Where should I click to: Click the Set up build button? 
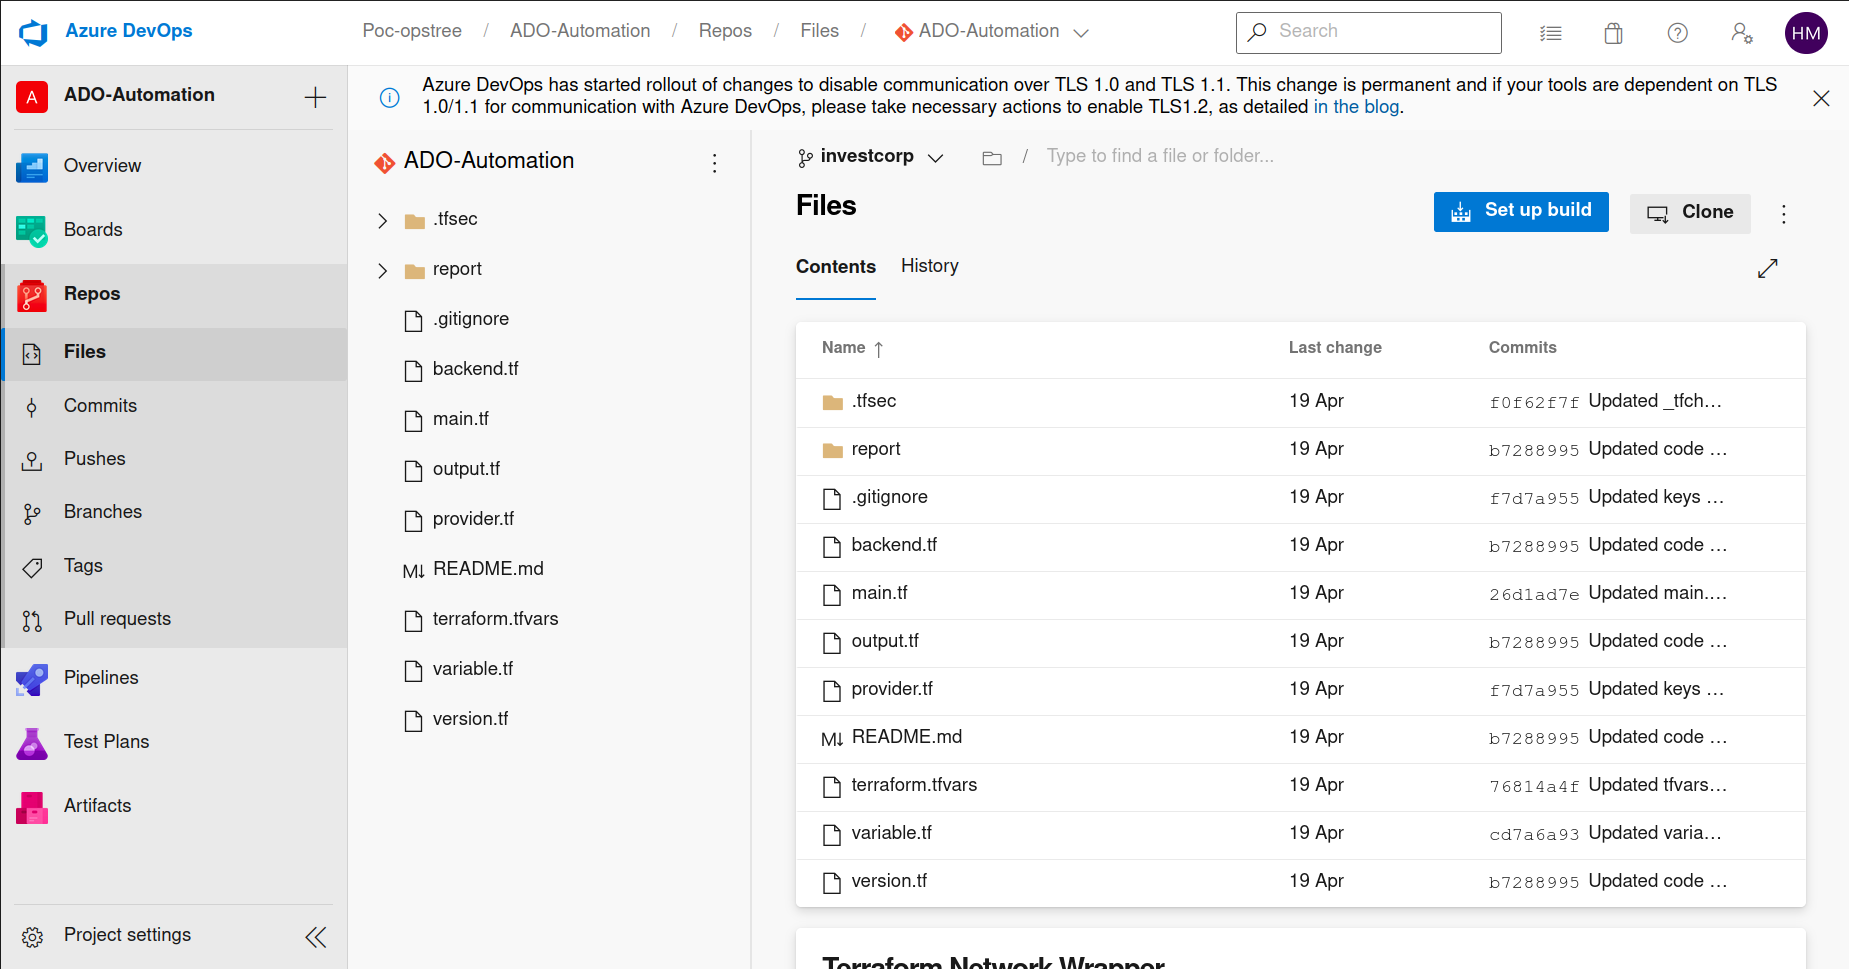coord(1521,212)
